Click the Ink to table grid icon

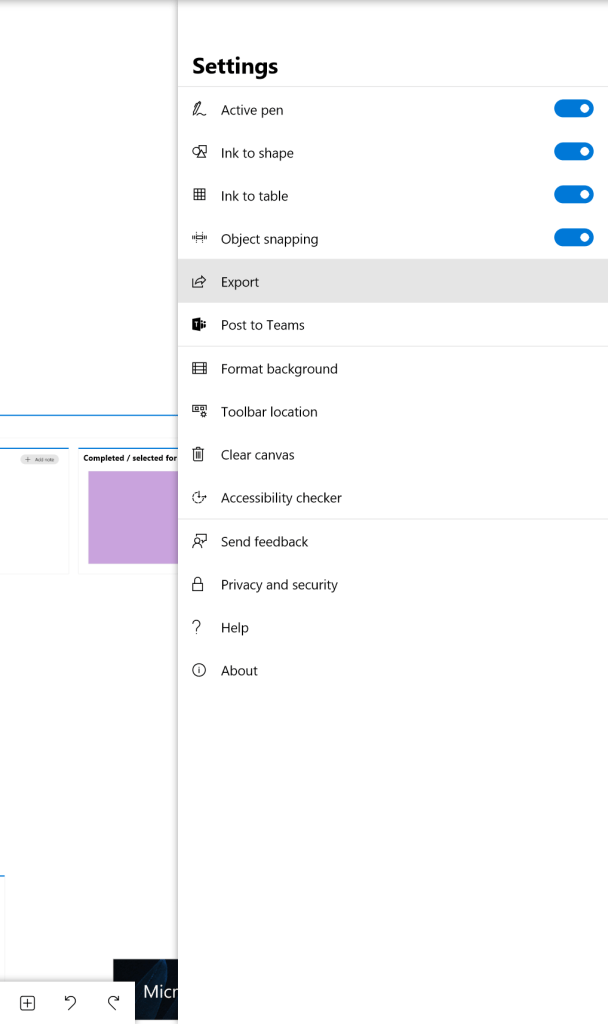(199, 196)
